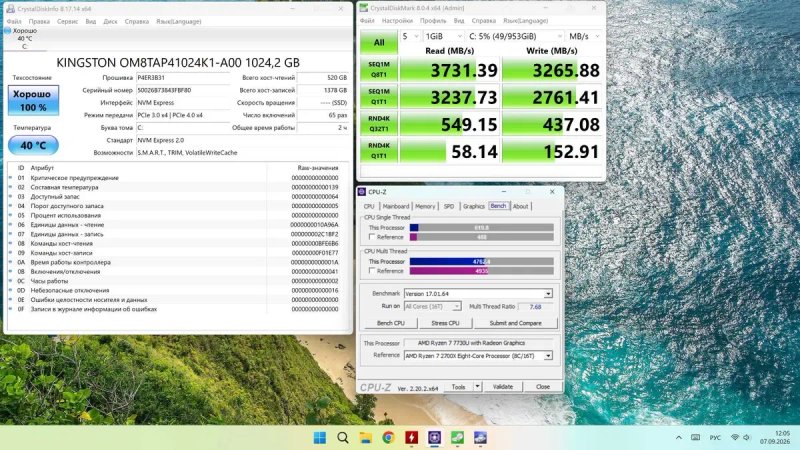Click the CPU-Z title bar app icon
Image resolution: width=800 pixels, height=450 pixels.
pos(362,192)
